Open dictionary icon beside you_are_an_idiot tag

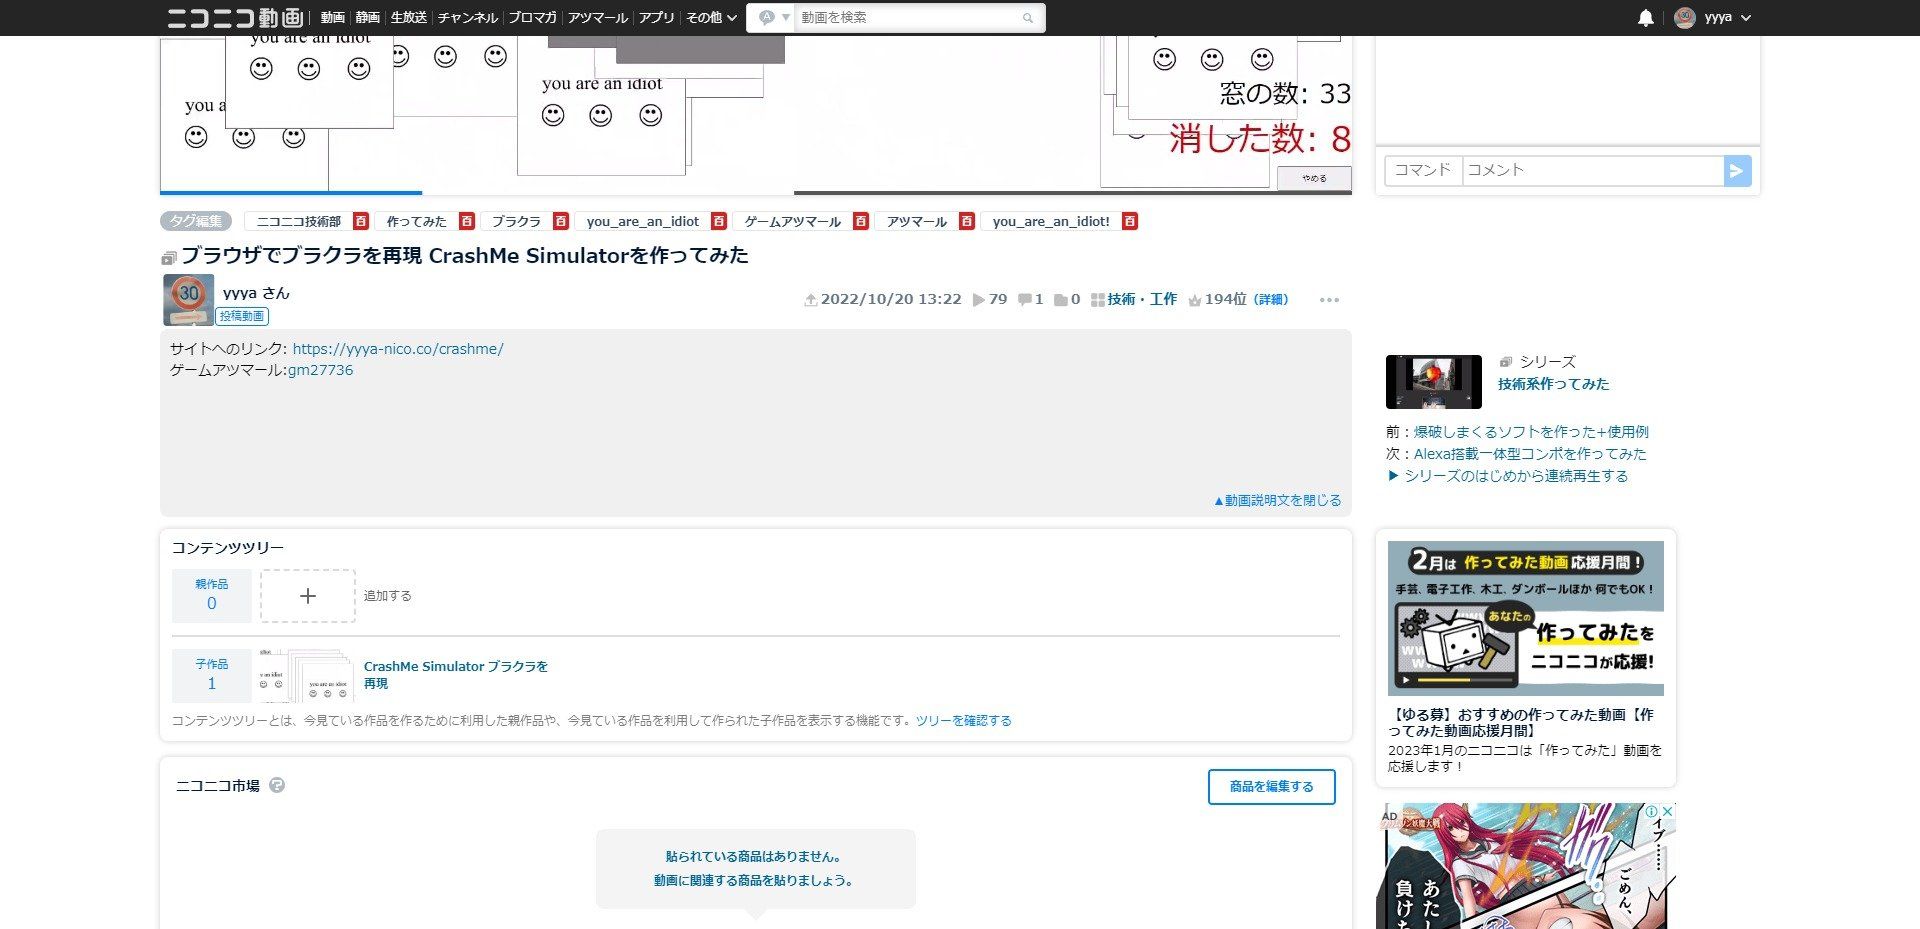(718, 221)
